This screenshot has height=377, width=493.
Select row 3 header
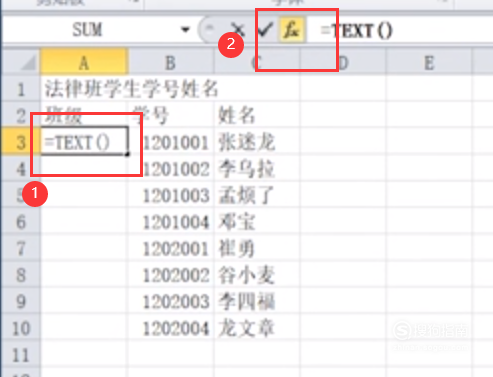(21, 142)
